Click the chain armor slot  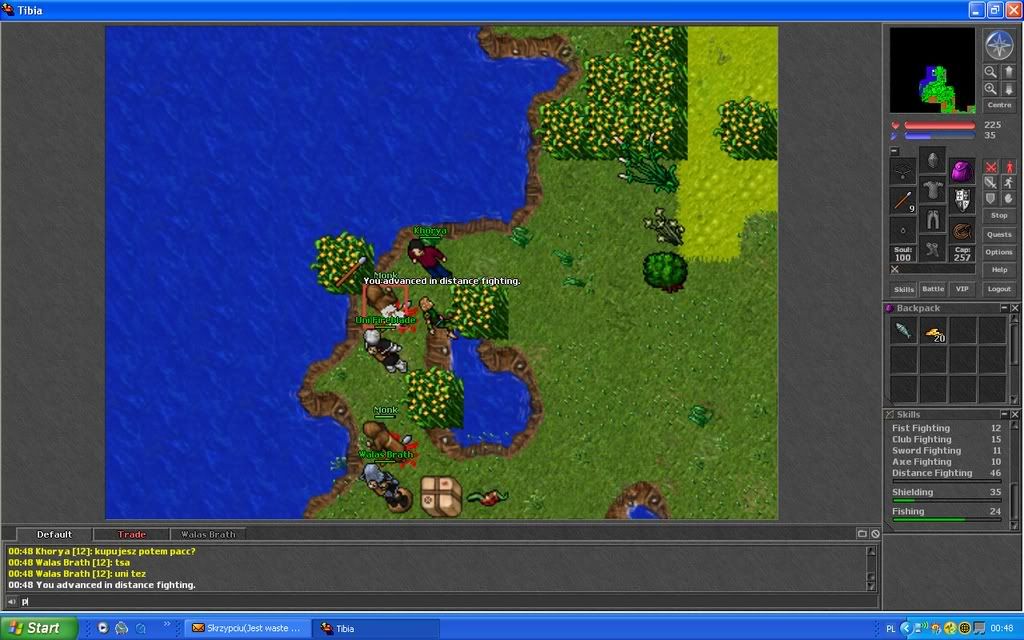tap(933, 190)
